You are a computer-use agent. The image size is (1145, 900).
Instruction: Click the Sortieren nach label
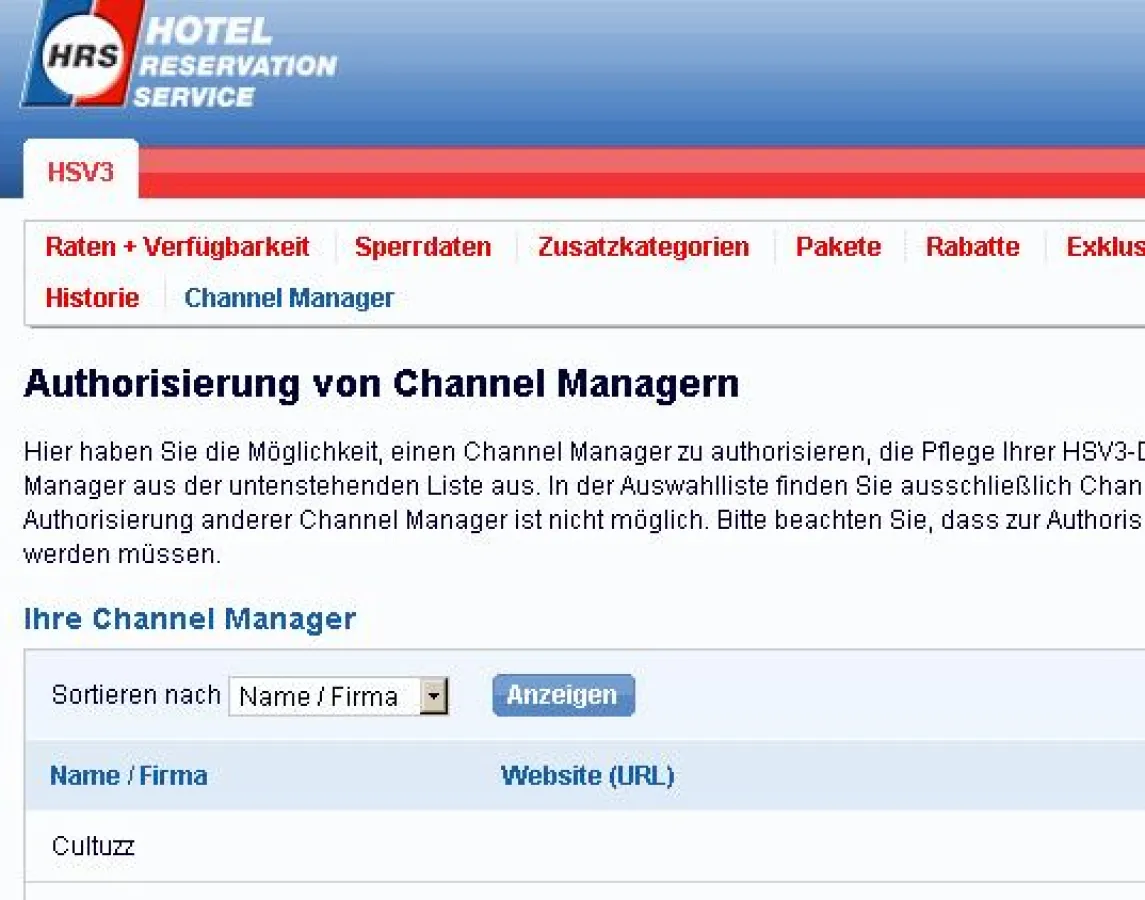pyautogui.click(x=136, y=695)
